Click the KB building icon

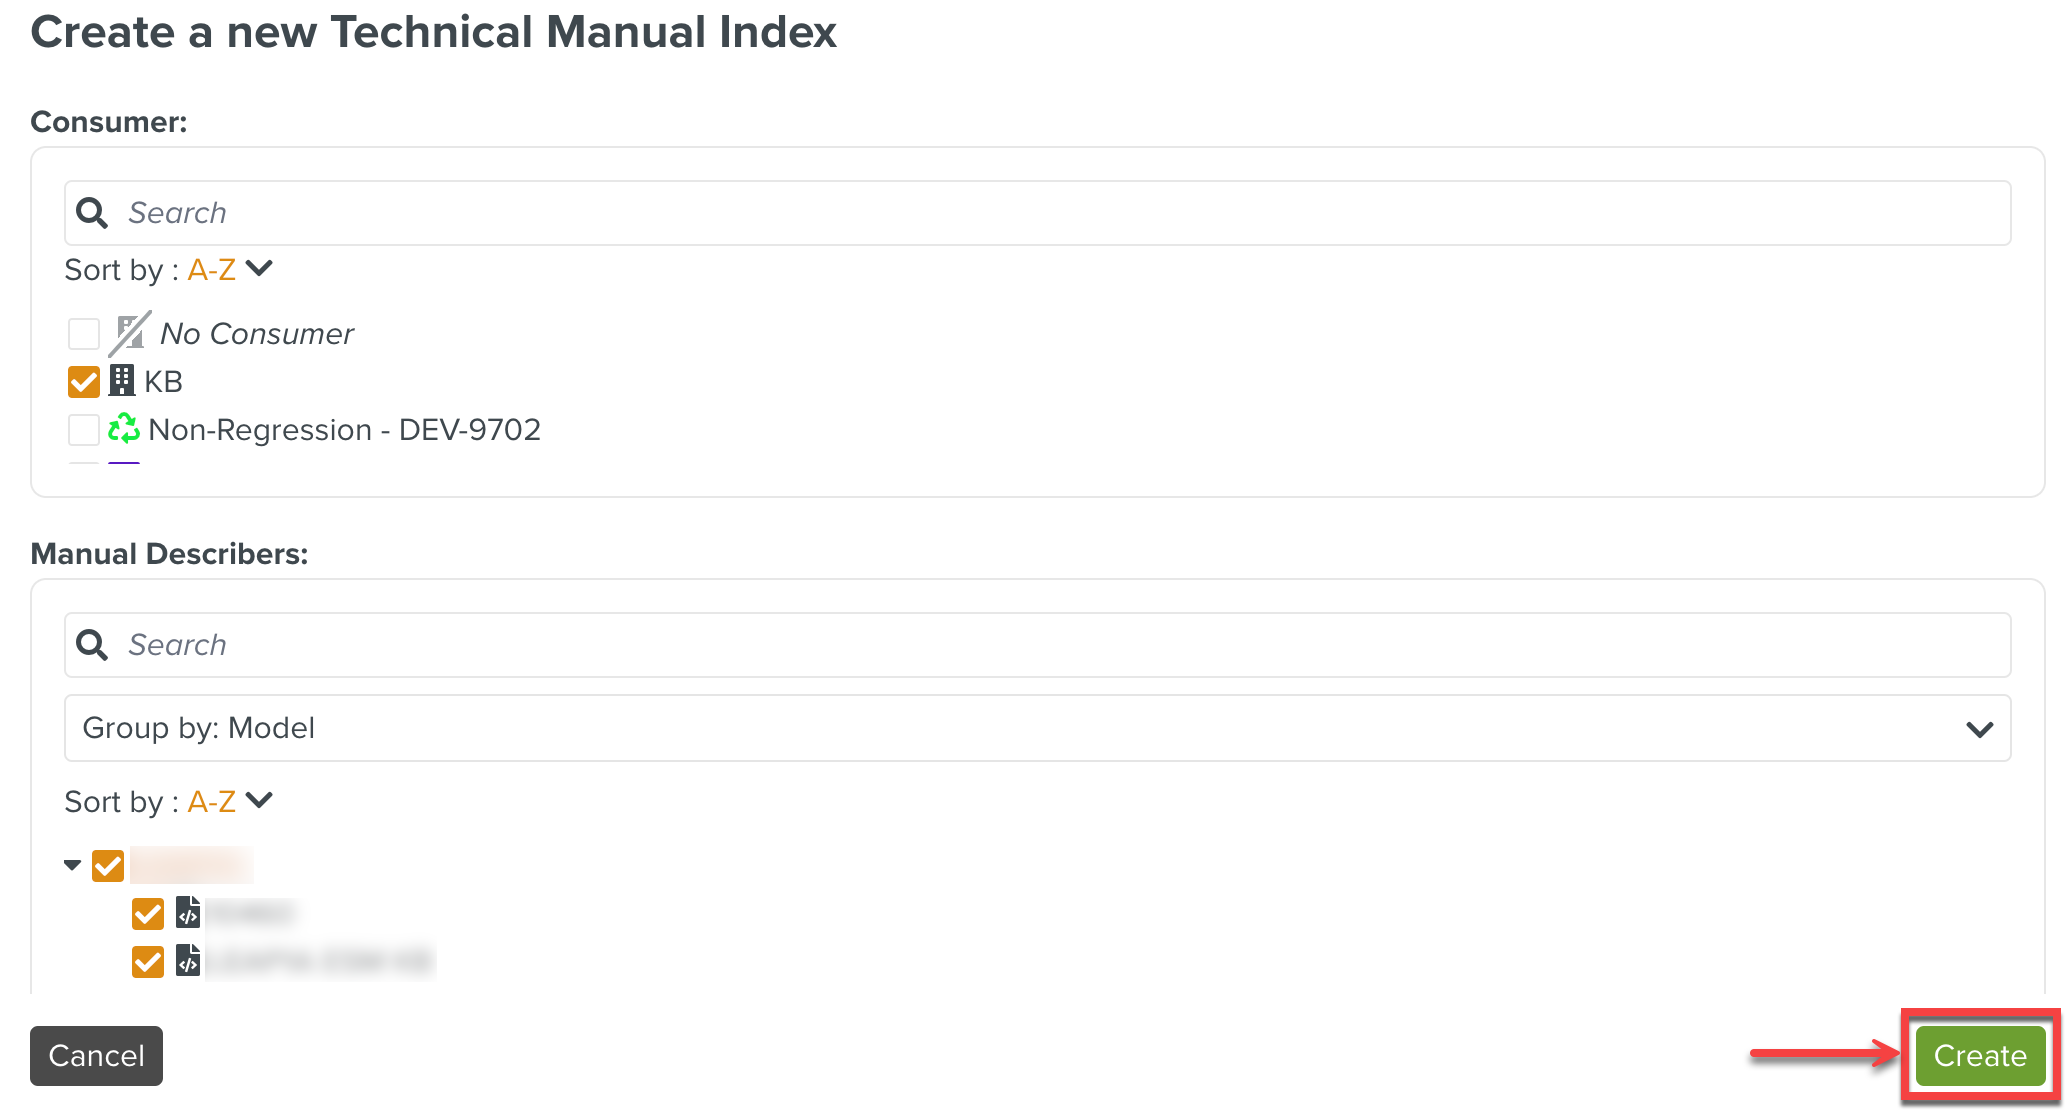[122, 381]
